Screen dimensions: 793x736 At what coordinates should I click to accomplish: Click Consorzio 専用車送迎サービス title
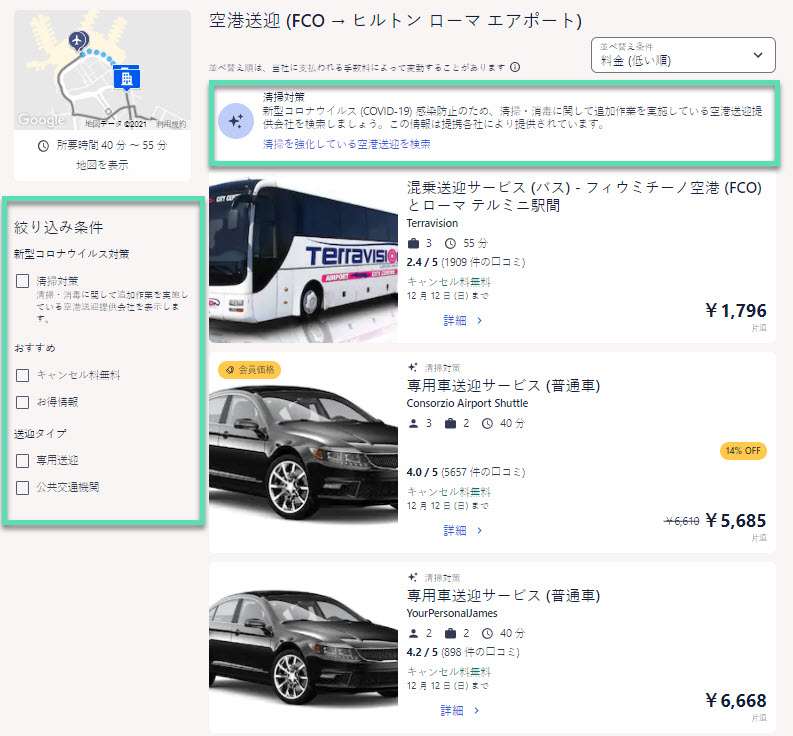click(x=503, y=385)
